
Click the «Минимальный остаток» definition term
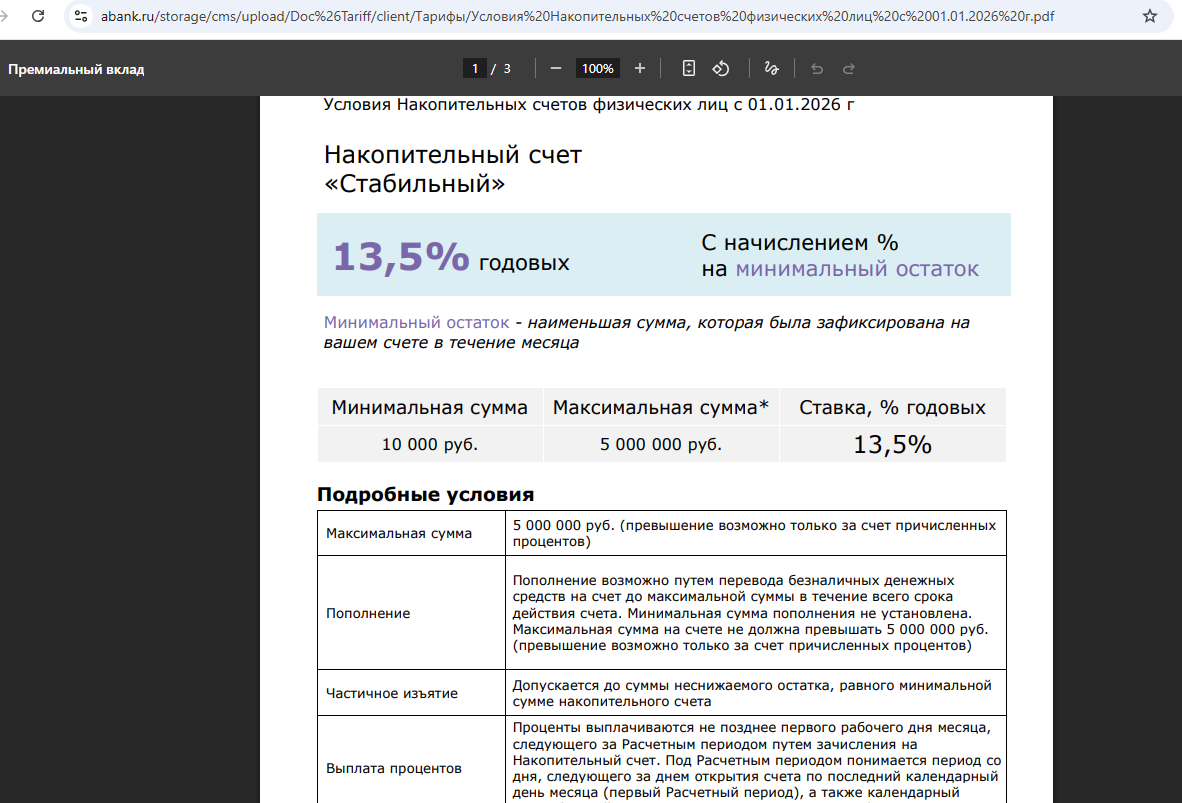coord(416,323)
